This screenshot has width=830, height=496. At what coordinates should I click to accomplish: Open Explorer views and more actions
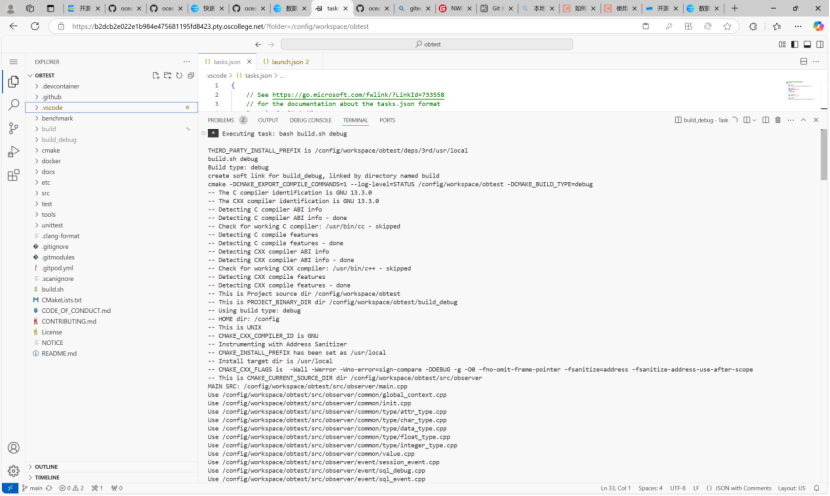[186, 62]
